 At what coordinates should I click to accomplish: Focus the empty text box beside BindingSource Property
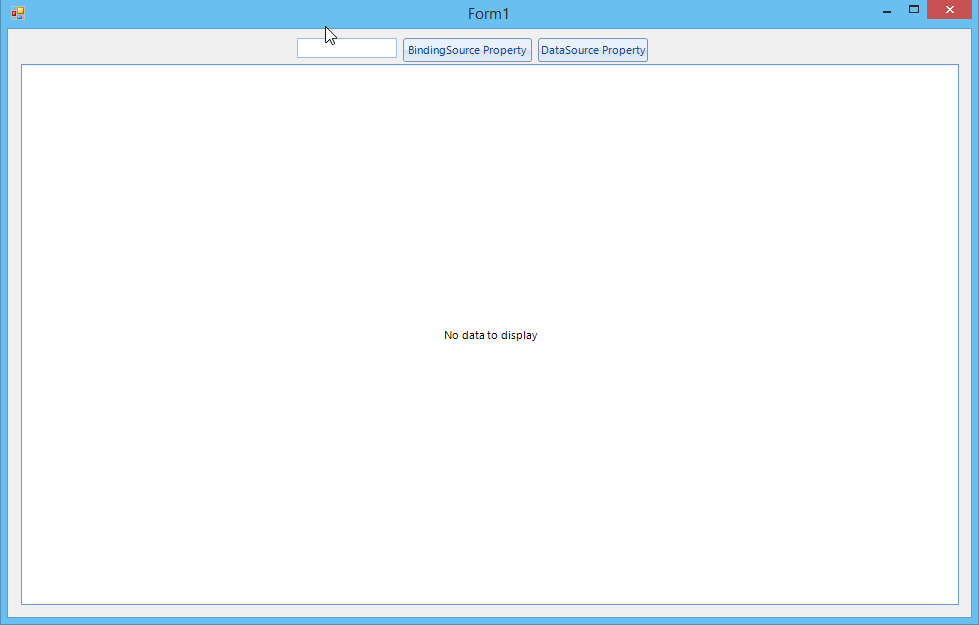[x=347, y=48]
